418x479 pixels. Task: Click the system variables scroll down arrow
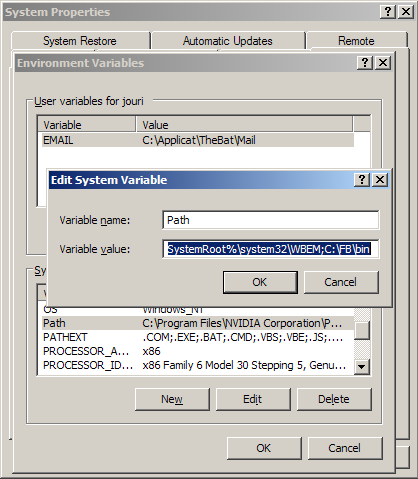pyautogui.click(x=362, y=367)
